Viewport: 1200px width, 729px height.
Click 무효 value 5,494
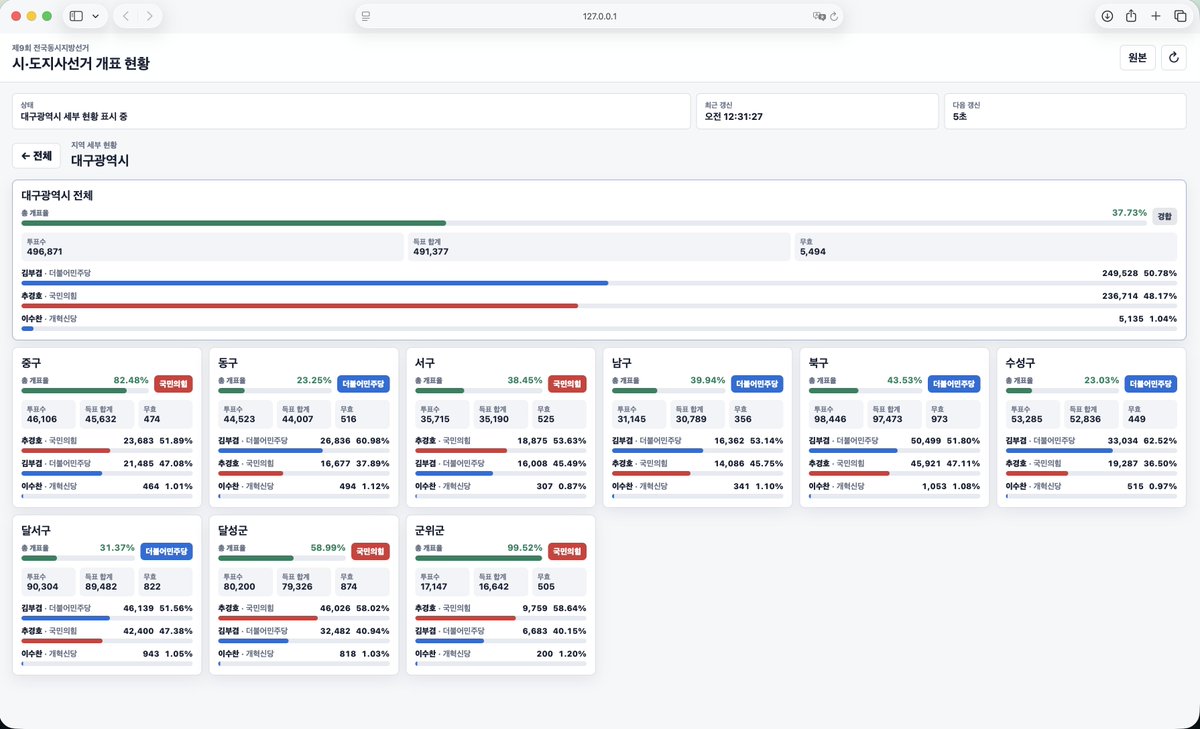[812, 252]
